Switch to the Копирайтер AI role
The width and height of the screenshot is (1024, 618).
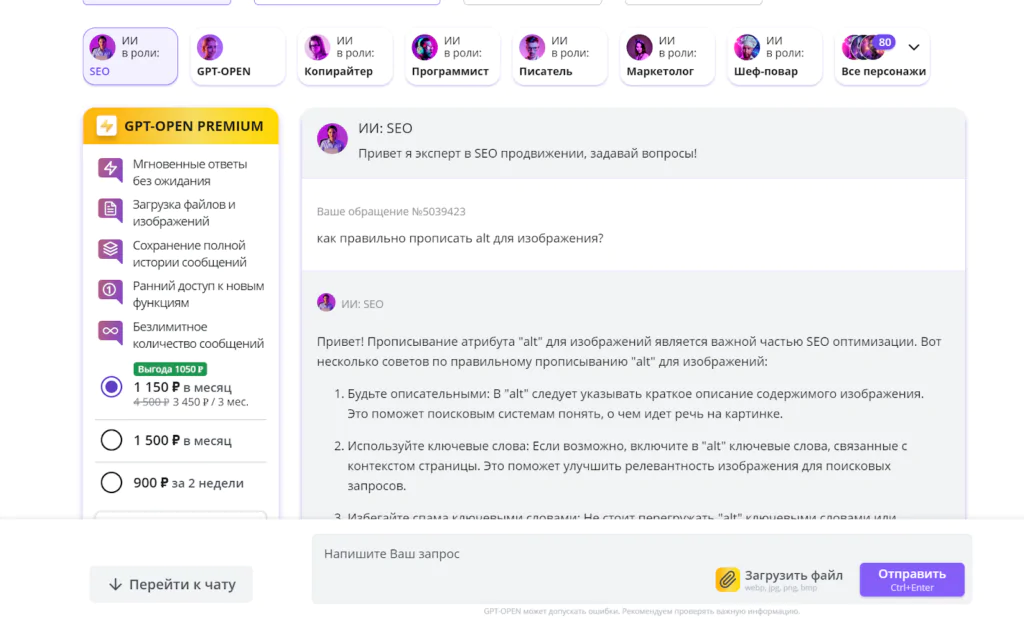click(x=345, y=57)
